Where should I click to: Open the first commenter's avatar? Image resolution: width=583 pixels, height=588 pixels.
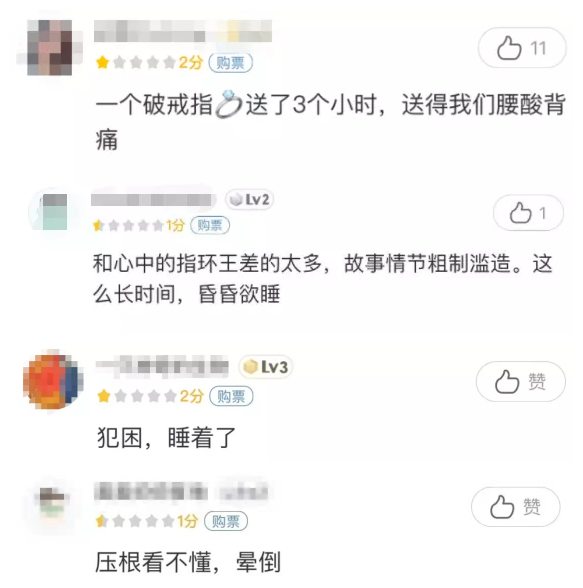[49, 48]
